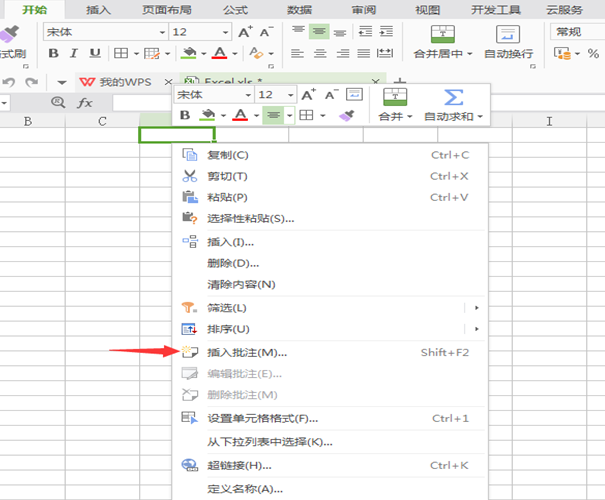The image size is (605, 500).
Task: Click the mini toolbar AutoSum sigma icon
Action: tap(453, 97)
